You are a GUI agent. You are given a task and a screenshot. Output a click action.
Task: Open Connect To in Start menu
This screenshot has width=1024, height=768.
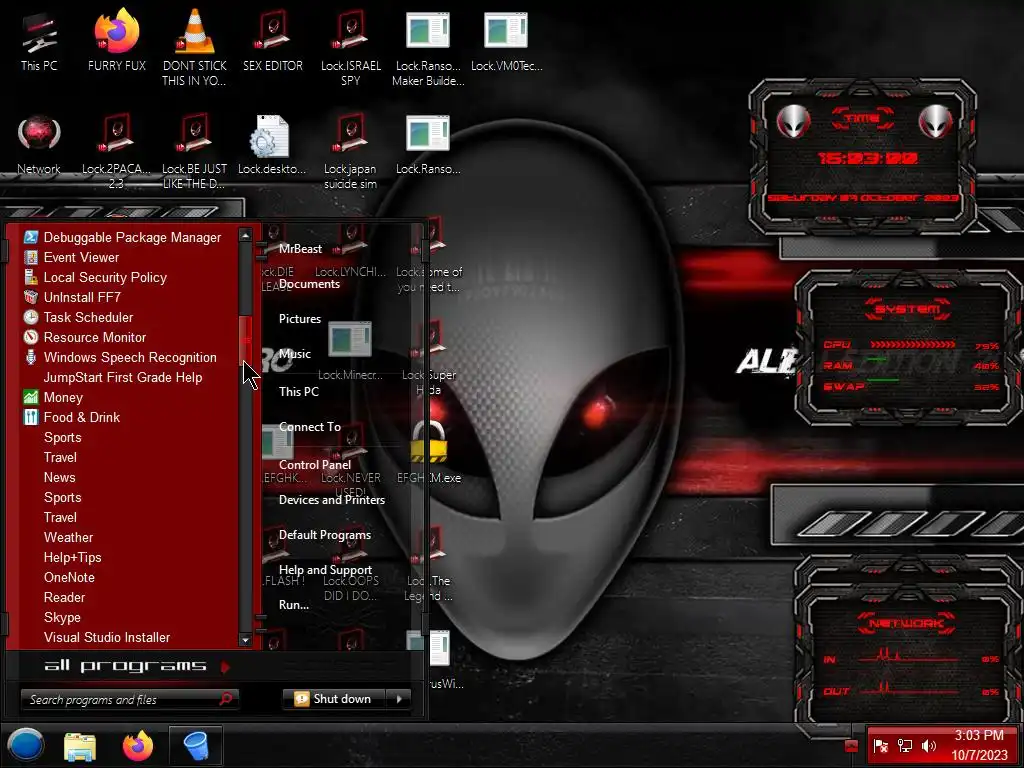pyautogui.click(x=310, y=427)
